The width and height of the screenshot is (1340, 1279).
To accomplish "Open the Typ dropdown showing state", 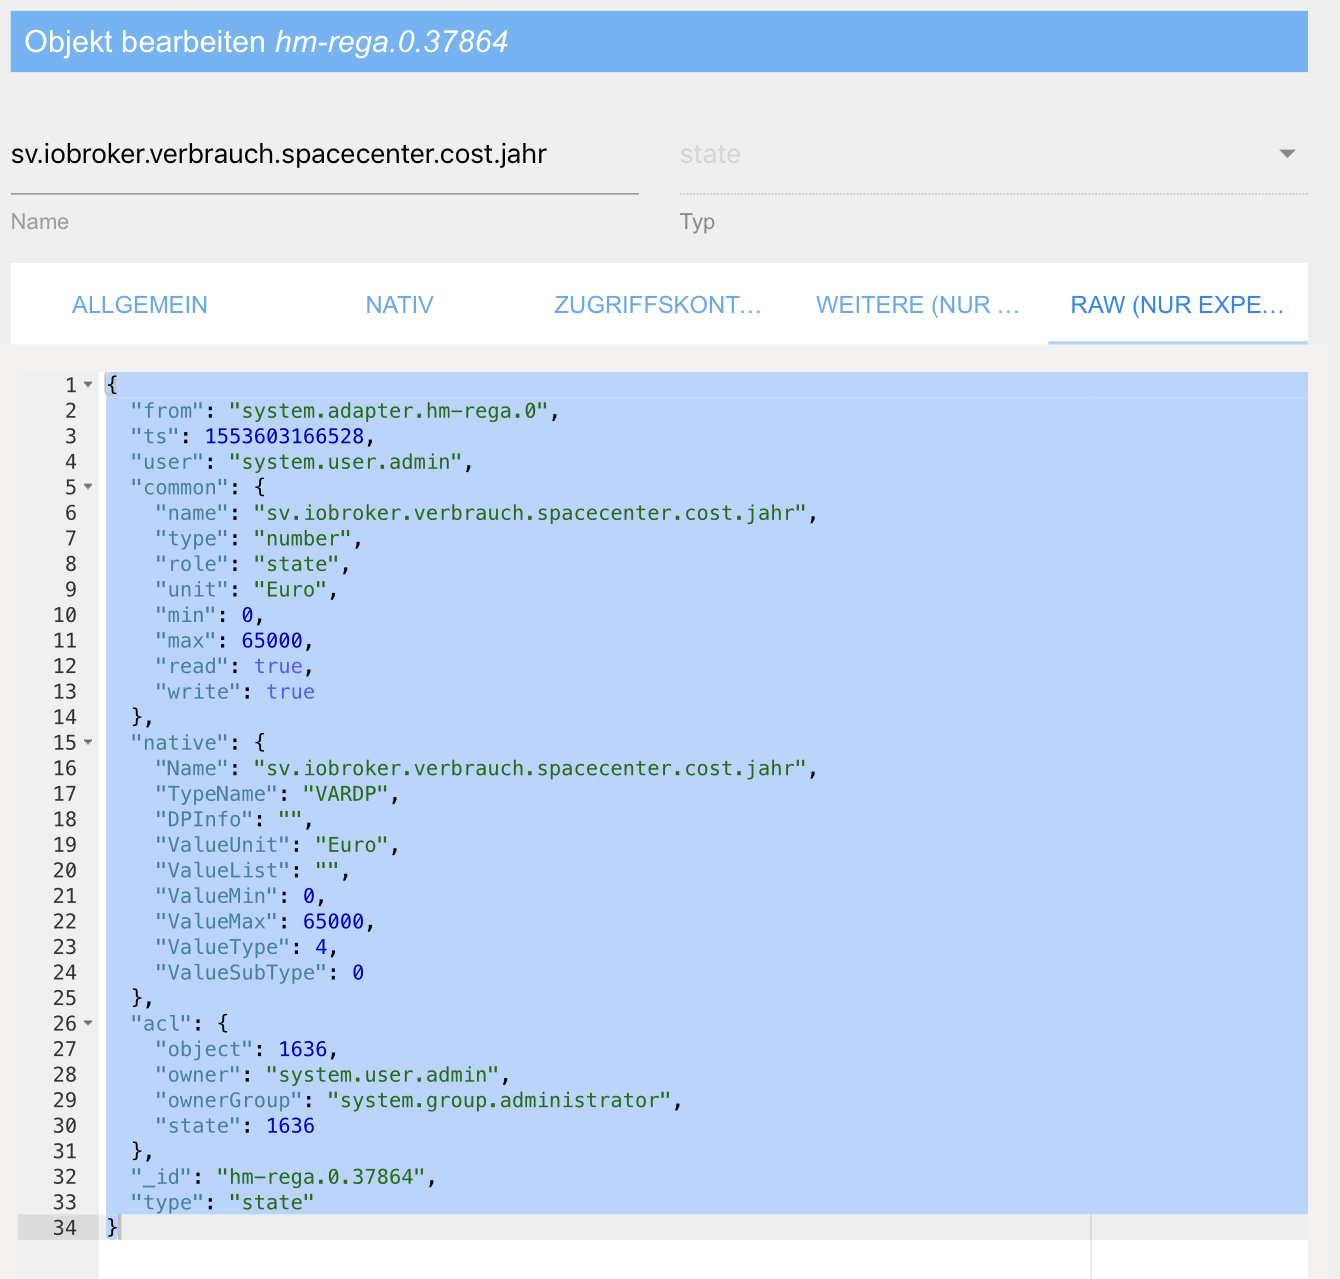I will click(x=993, y=154).
